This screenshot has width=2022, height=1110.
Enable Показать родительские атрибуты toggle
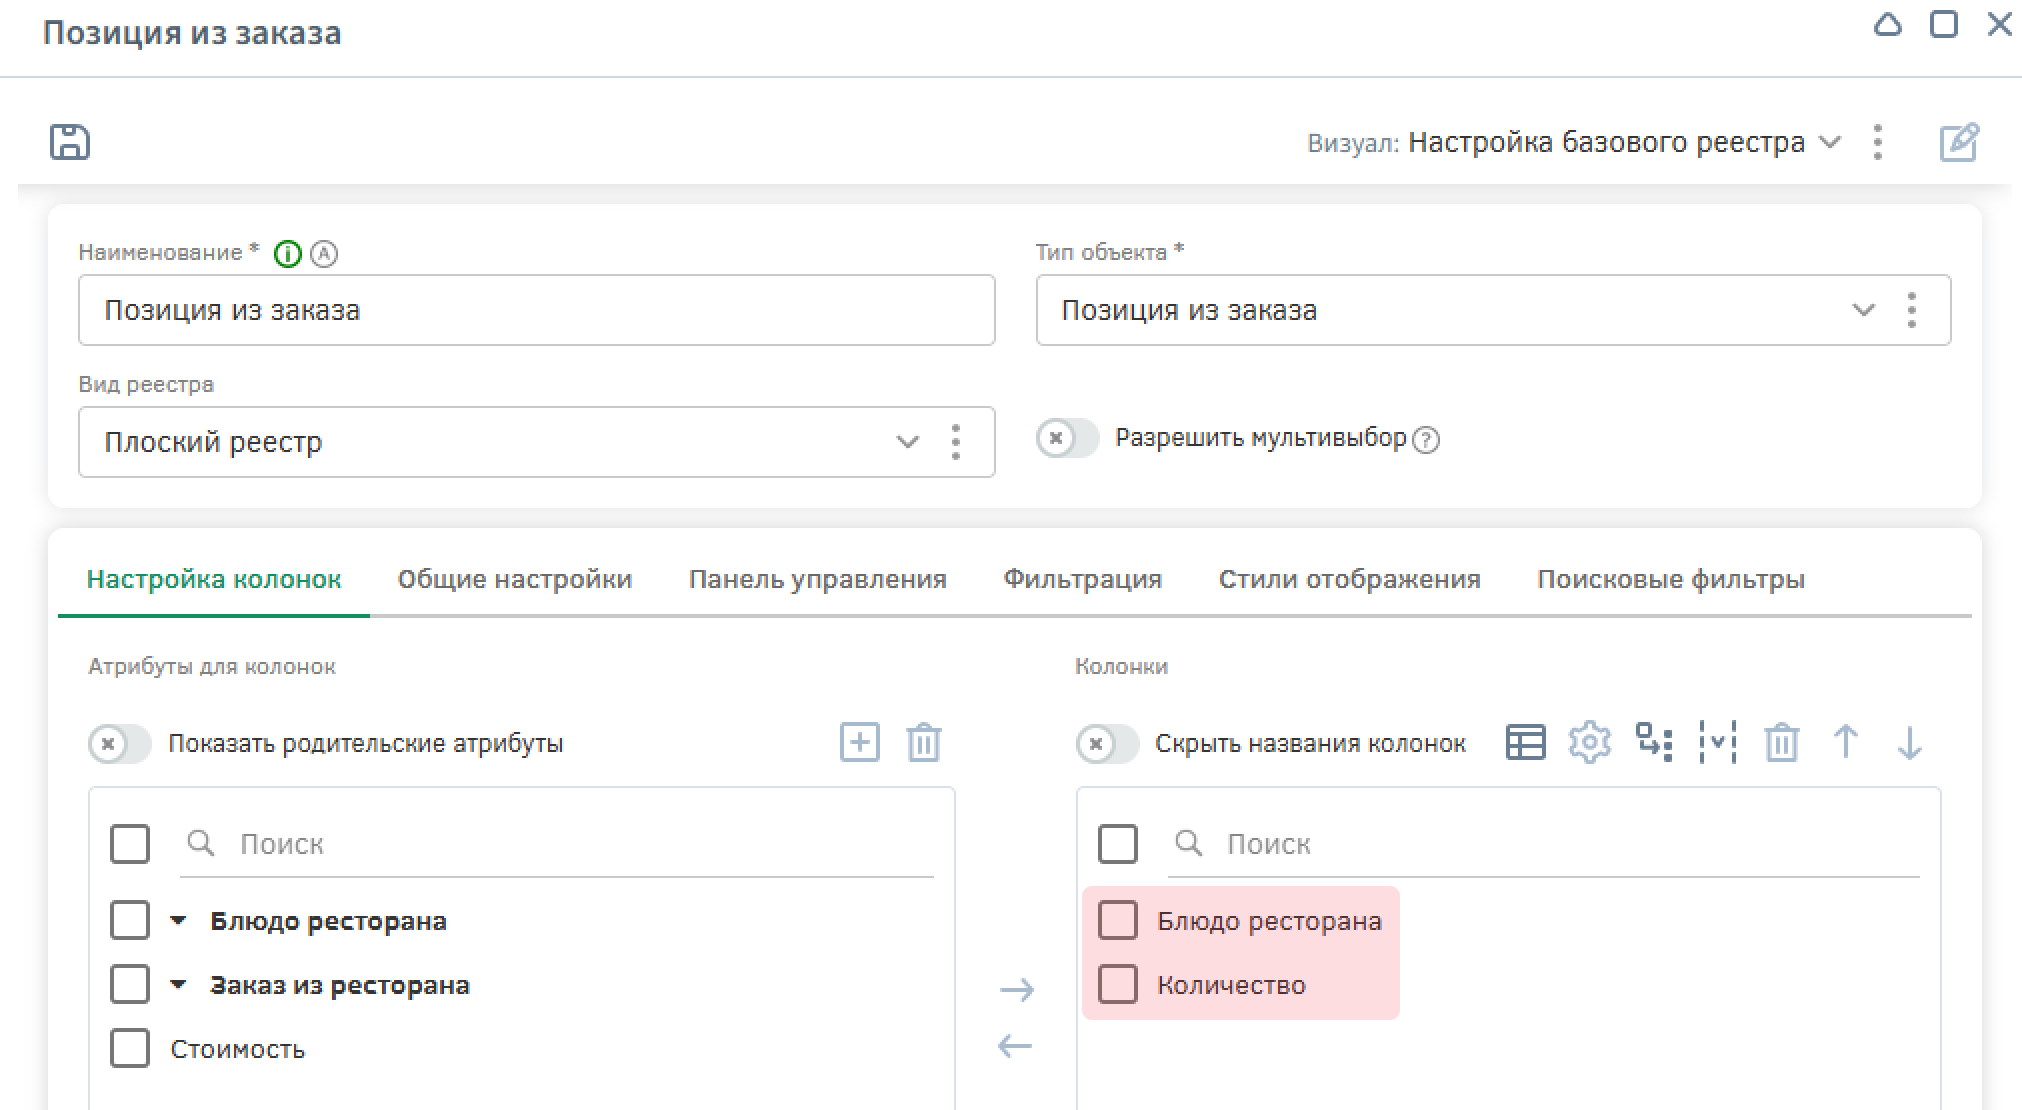pyautogui.click(x=119, y=744)
